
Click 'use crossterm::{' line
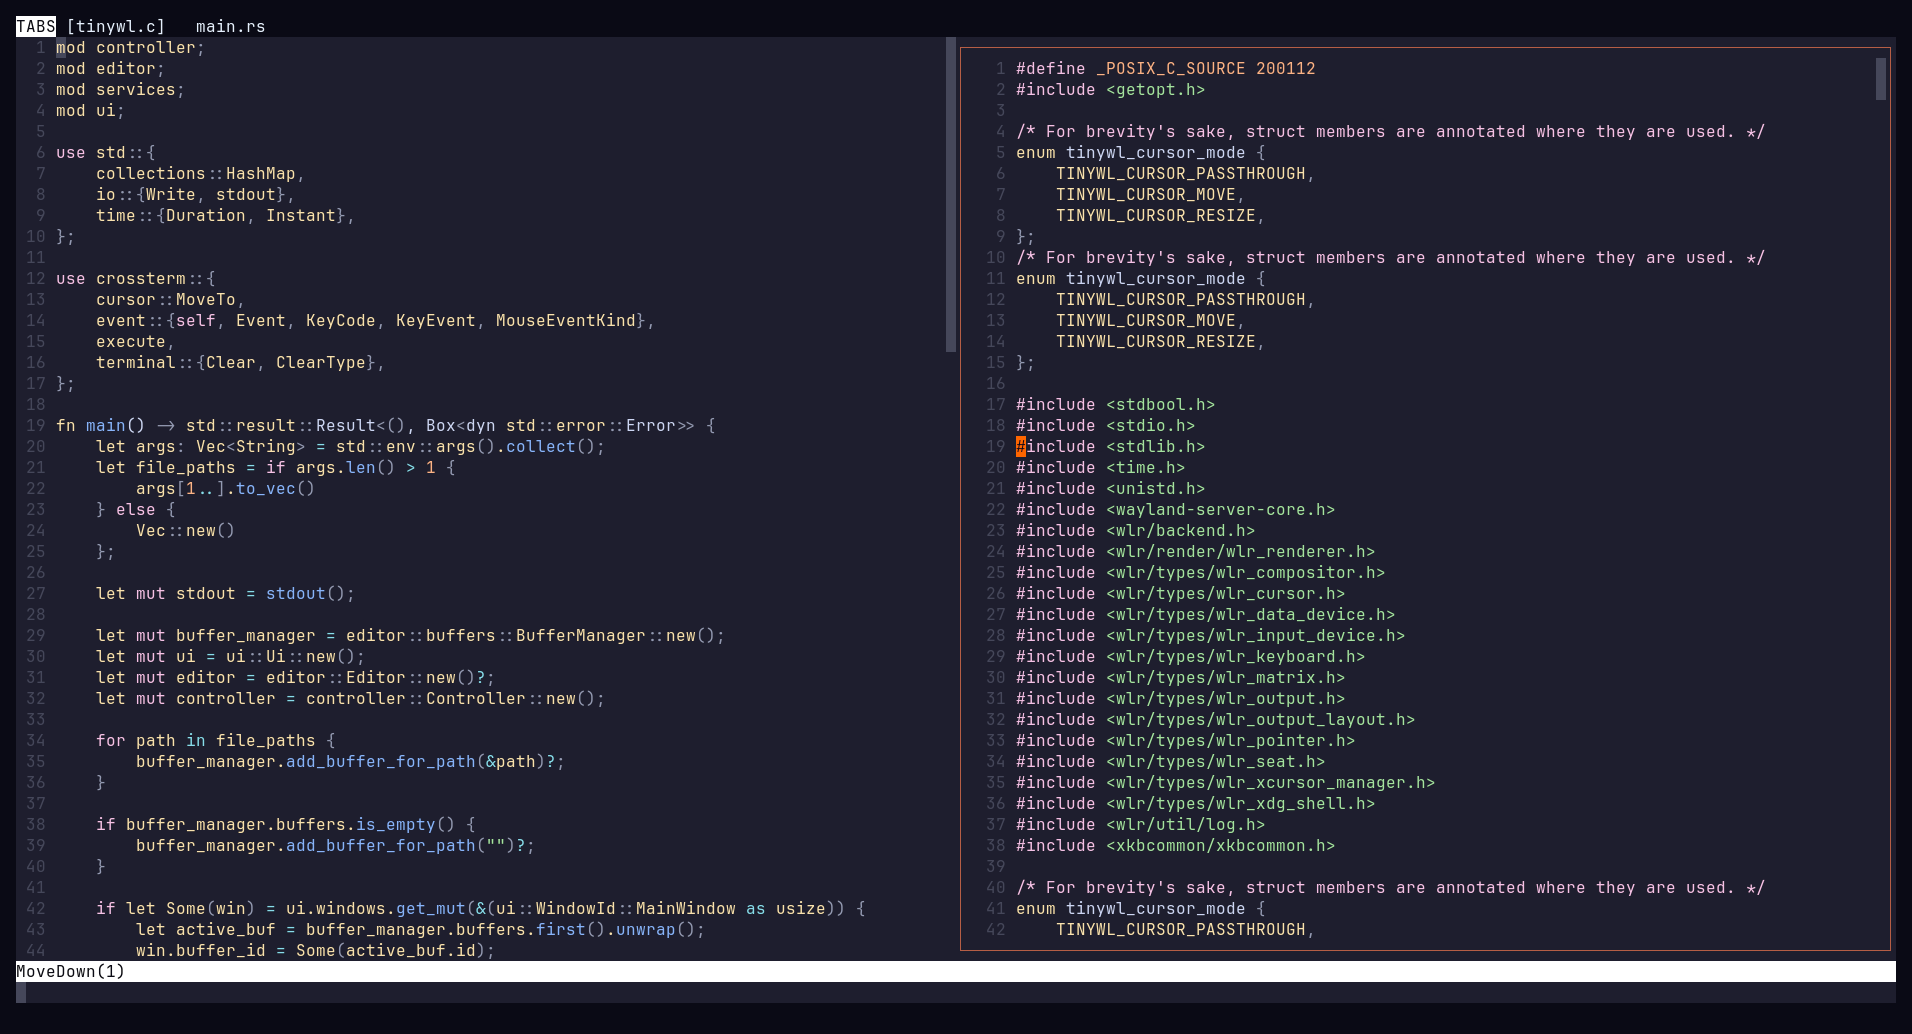coord(136,278)
